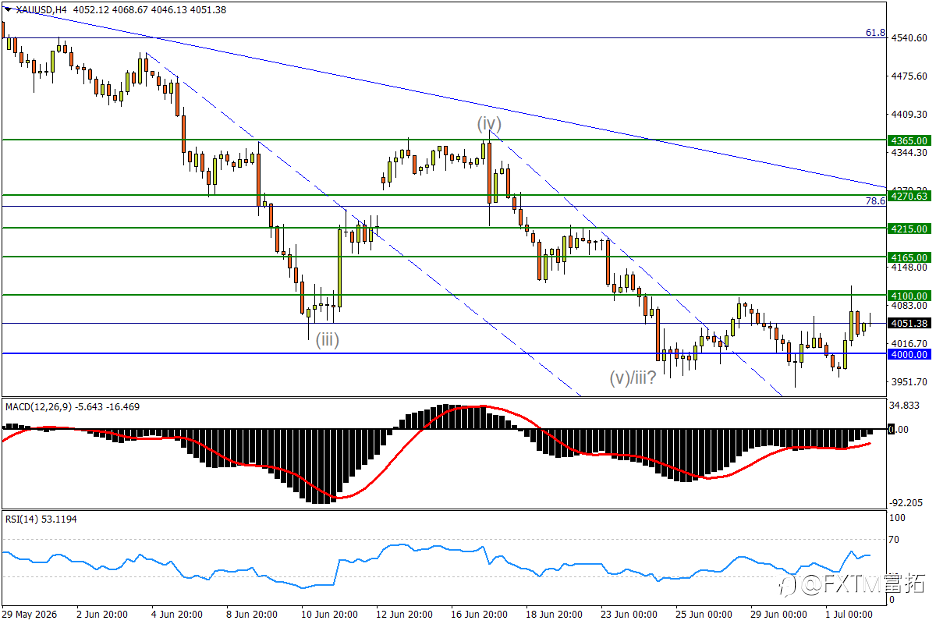Select the 1 Jul 00:00 time label
Image resolution: width=936 pixels, height=624 pixels.
[849, 614]
